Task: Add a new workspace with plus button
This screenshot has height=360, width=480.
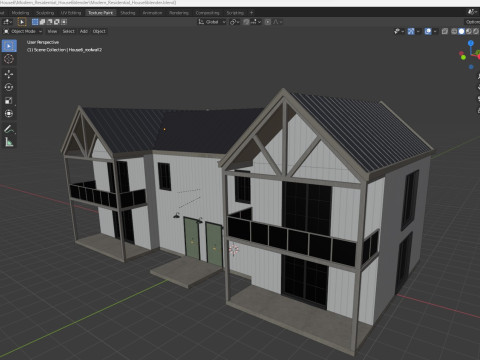Action: (x=252, y=13)
